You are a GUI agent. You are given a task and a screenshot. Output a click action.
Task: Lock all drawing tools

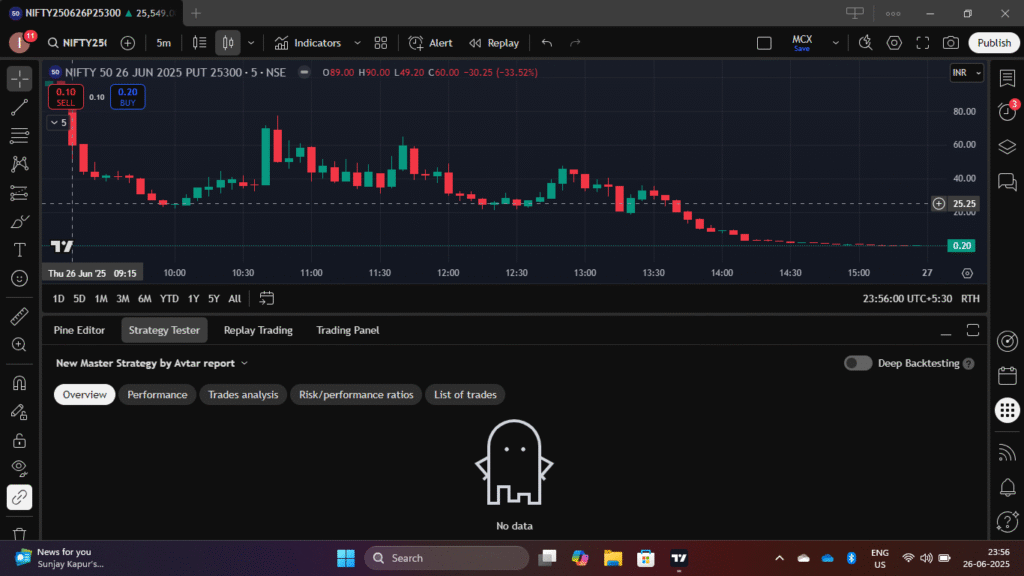(20, 441)
